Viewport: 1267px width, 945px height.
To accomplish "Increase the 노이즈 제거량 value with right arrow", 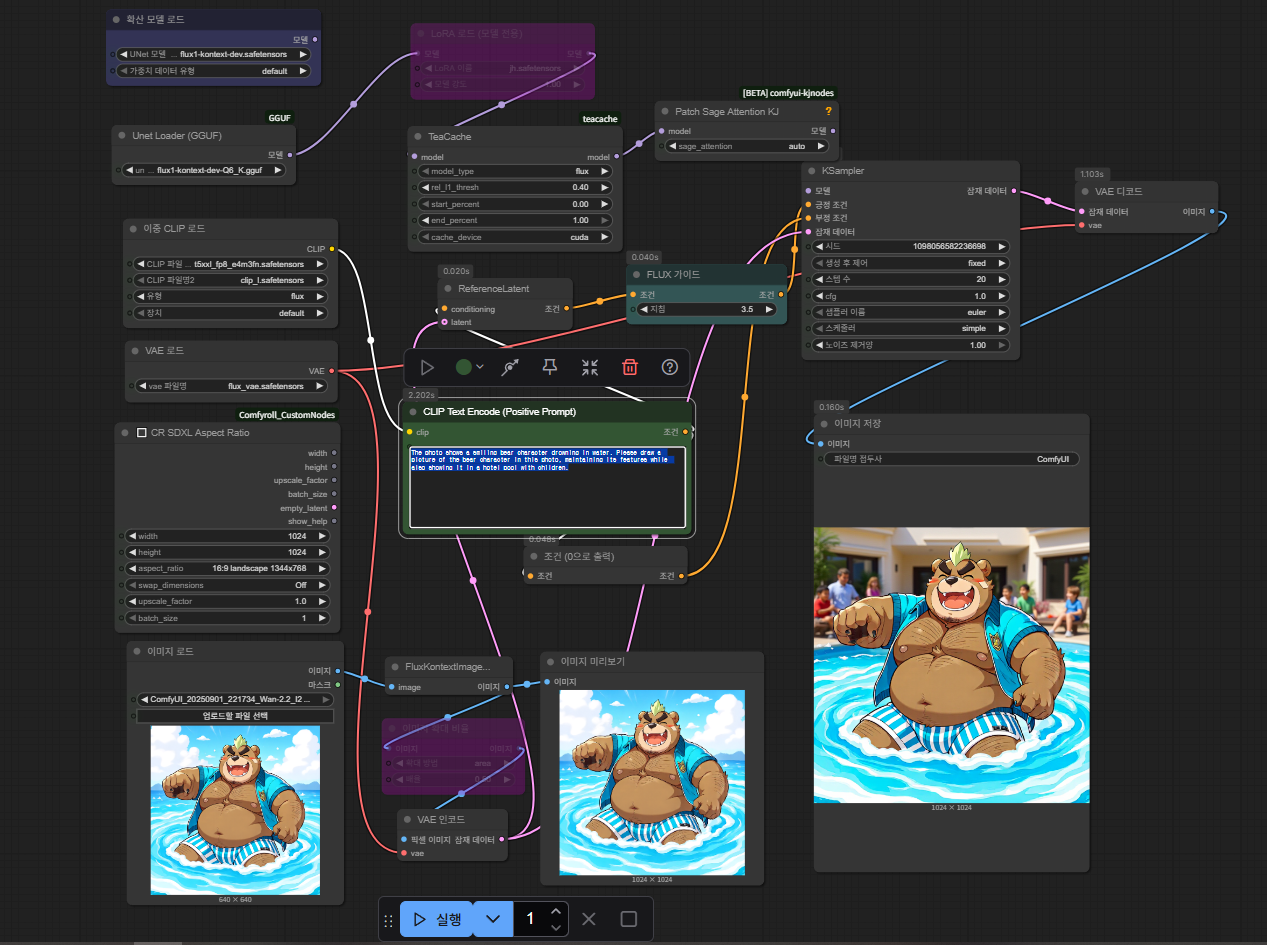I will click(1001, 345).
